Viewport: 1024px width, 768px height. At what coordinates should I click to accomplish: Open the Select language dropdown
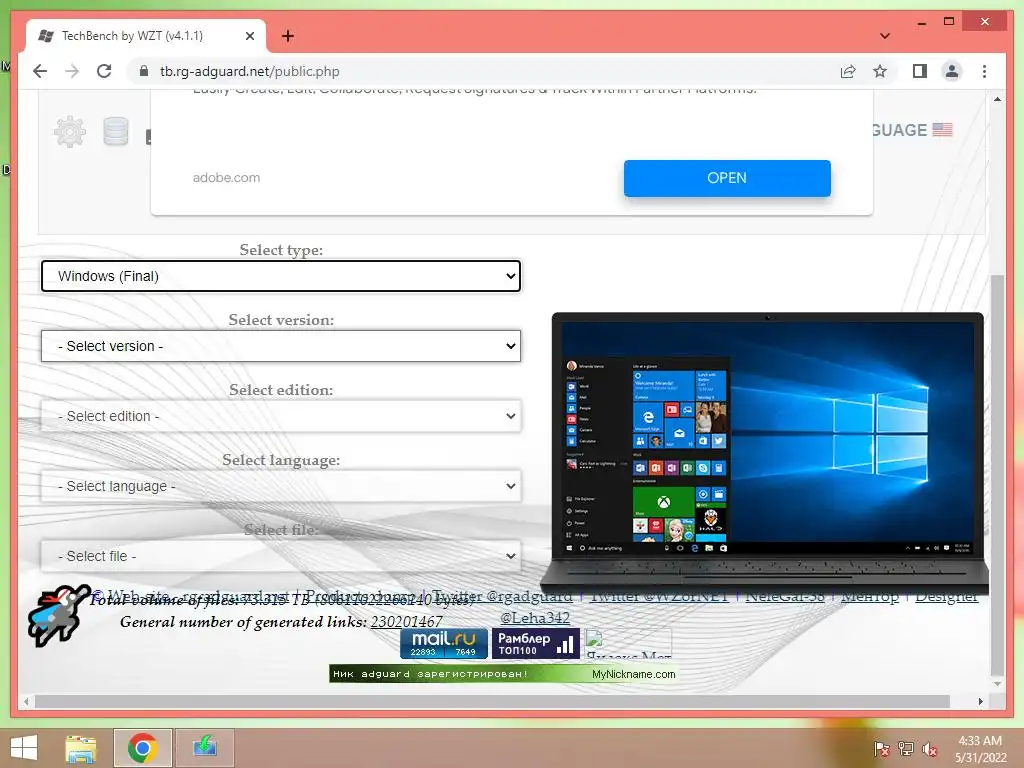point(281,486)
